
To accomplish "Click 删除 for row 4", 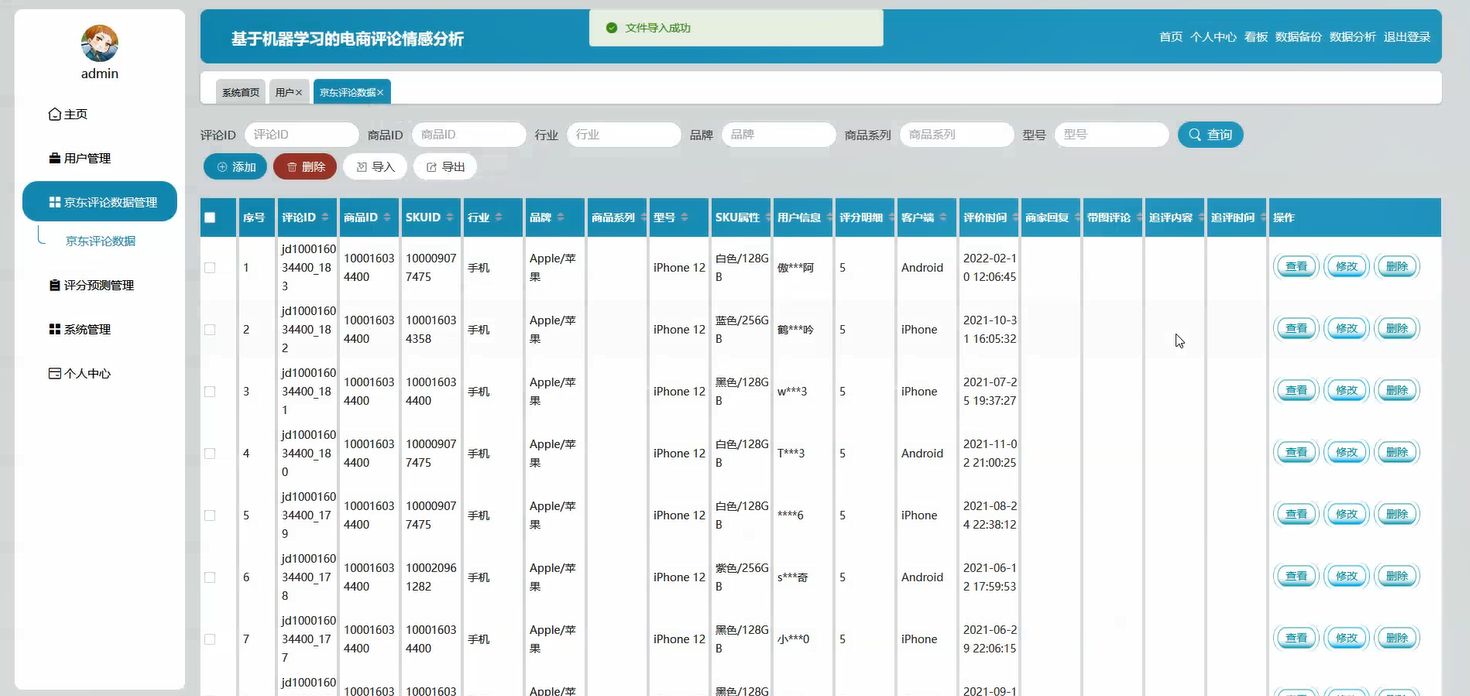I will 1397,453.
